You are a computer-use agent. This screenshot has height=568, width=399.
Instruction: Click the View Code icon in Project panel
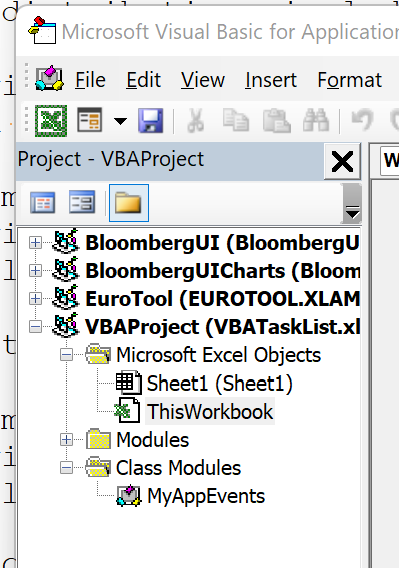coord(43,202)
